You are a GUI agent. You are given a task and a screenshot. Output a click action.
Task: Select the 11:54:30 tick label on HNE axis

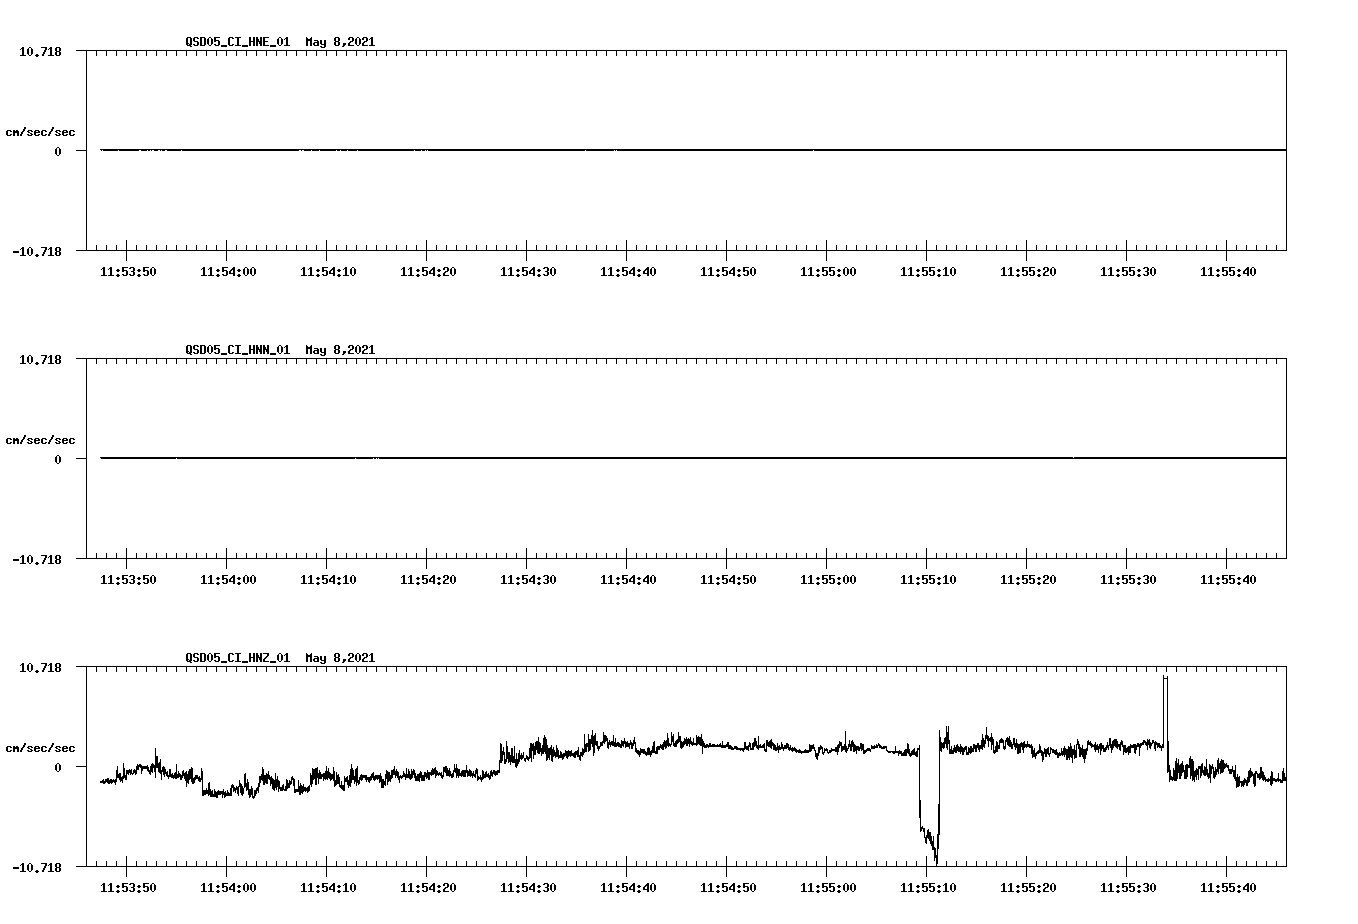coord(526,270)
